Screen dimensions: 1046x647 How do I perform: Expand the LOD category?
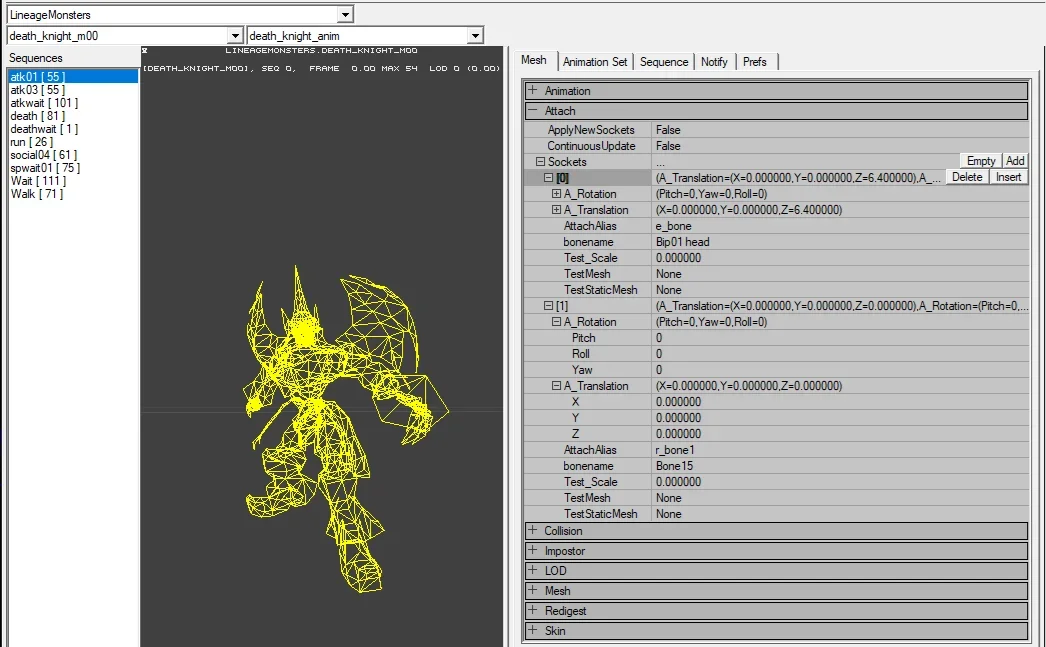532,570
